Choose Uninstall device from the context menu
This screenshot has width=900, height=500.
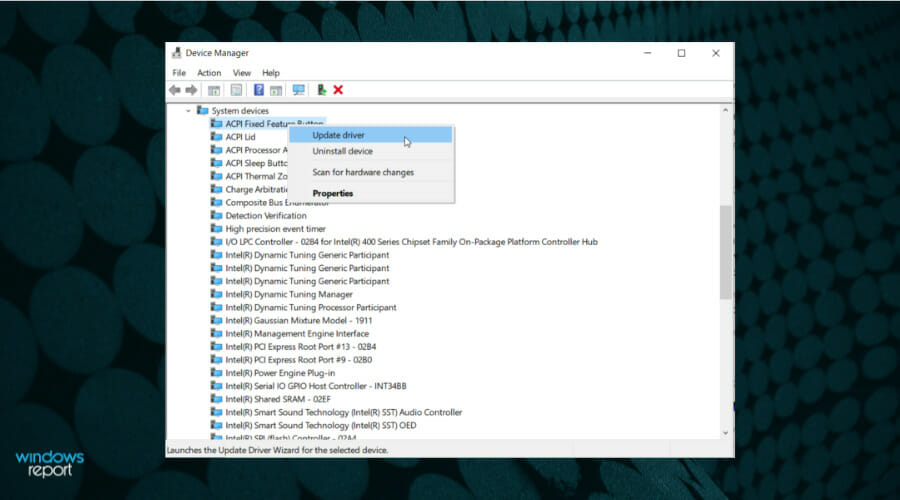(x=370, y=151)
